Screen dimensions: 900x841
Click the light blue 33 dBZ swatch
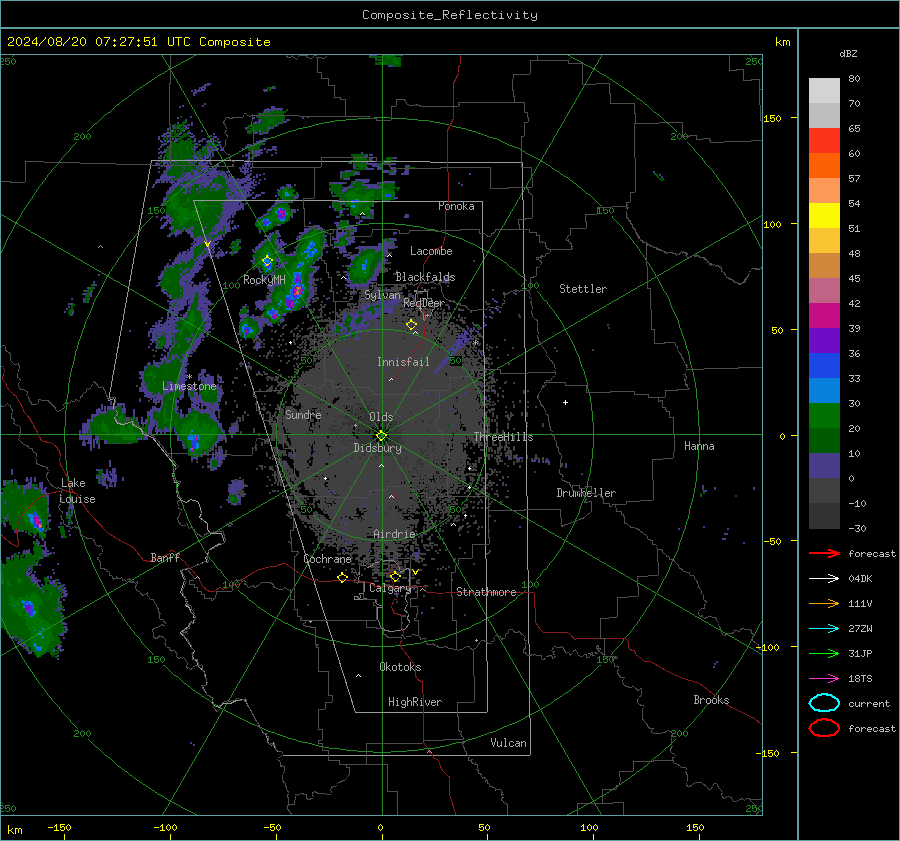[x=824, y=391]
